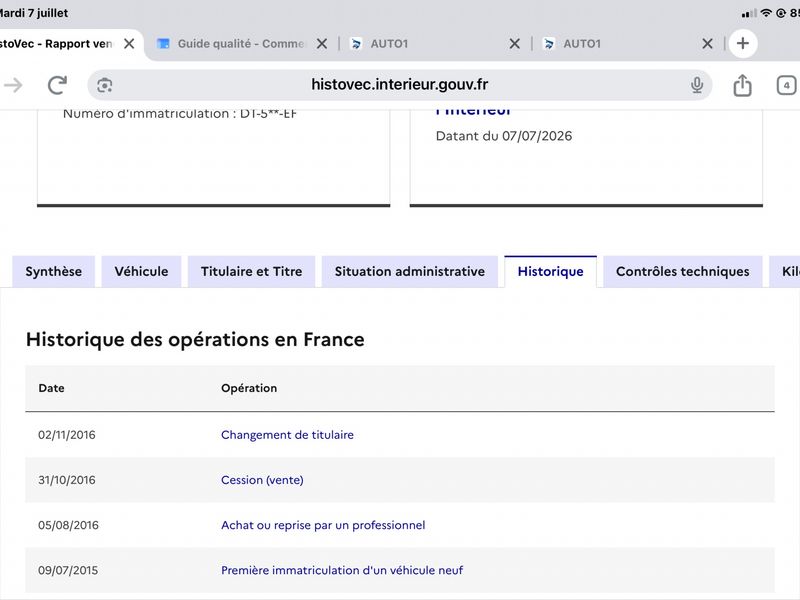Click the Changement de titulaire operation

tap(287, 435)
